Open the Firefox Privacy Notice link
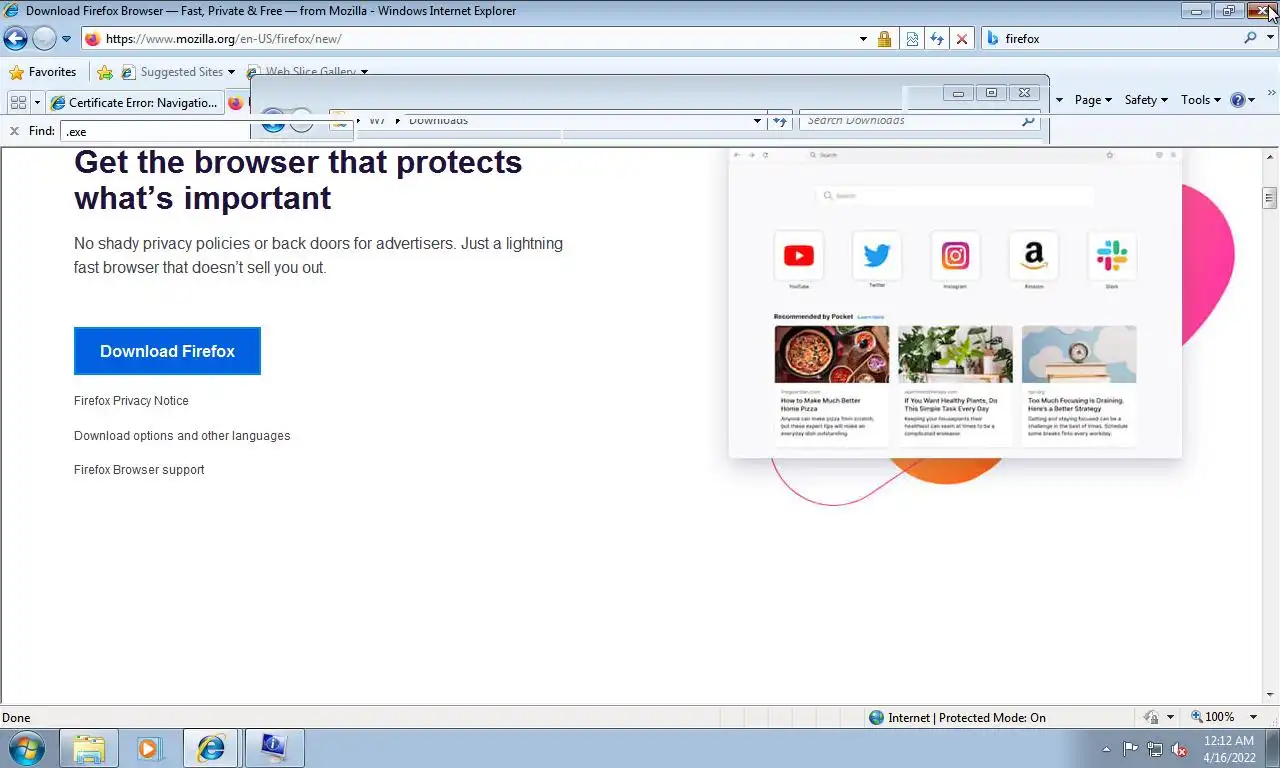Image resolution: width=1280 pixels, height=768 pixels. tap(131, 401)
